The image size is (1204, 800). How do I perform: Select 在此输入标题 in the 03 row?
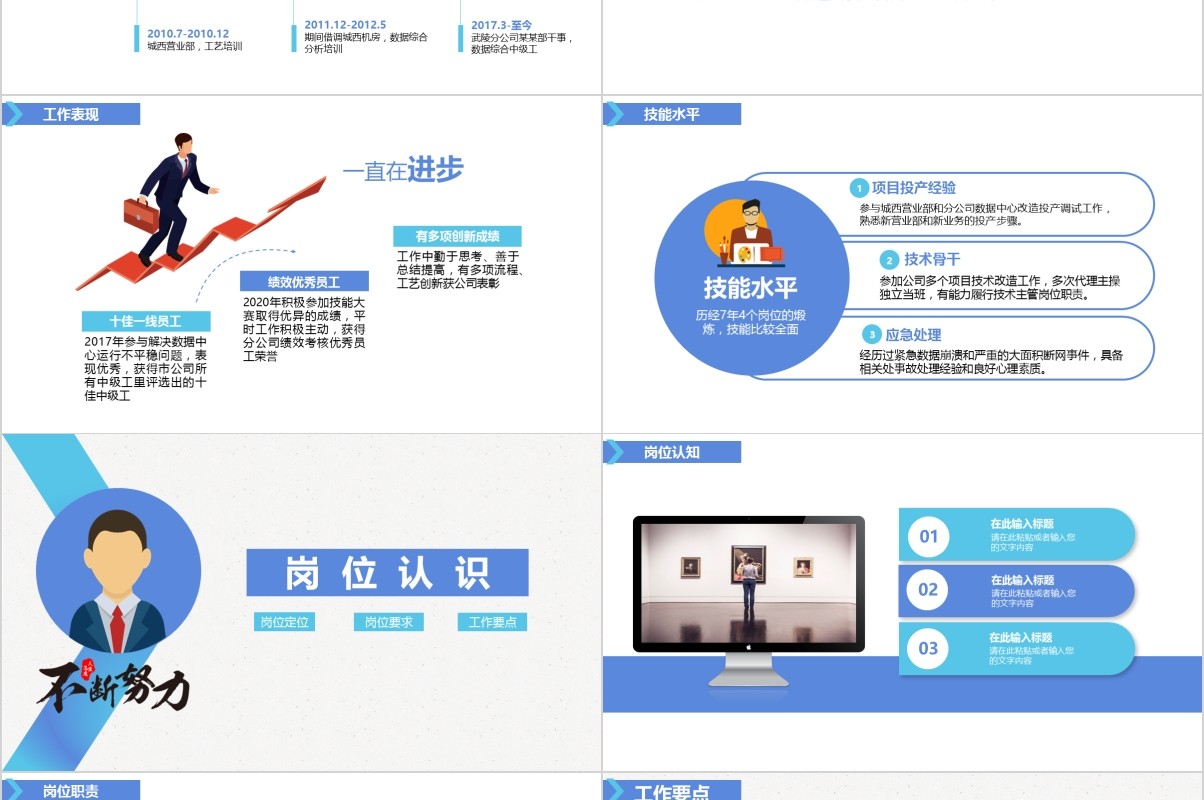tap(1020, 637)
